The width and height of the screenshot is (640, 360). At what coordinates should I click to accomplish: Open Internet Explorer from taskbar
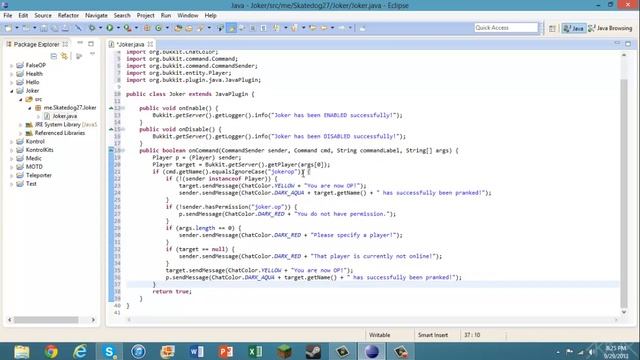tap(80, 351)
